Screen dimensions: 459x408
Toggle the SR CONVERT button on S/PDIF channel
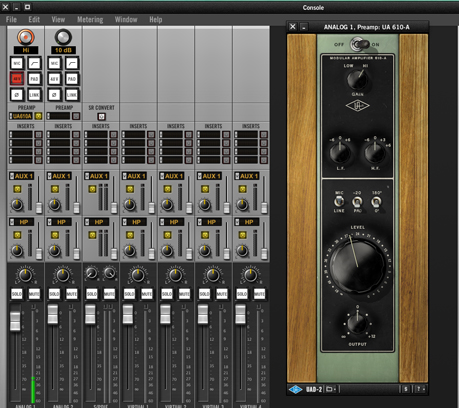point(101,116)
